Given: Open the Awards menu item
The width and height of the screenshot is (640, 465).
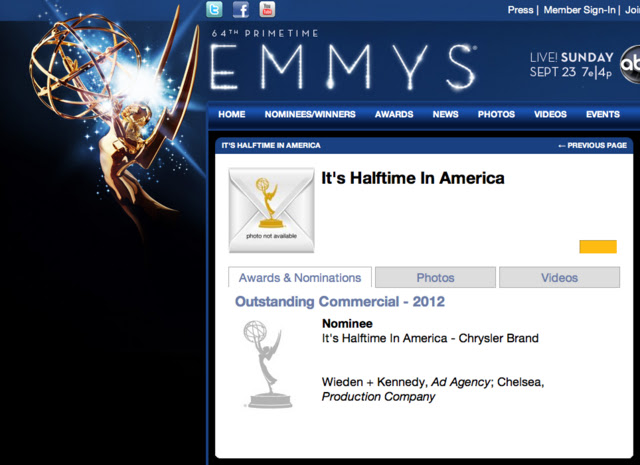Looking at the screenshot, I should pos(394,114).
